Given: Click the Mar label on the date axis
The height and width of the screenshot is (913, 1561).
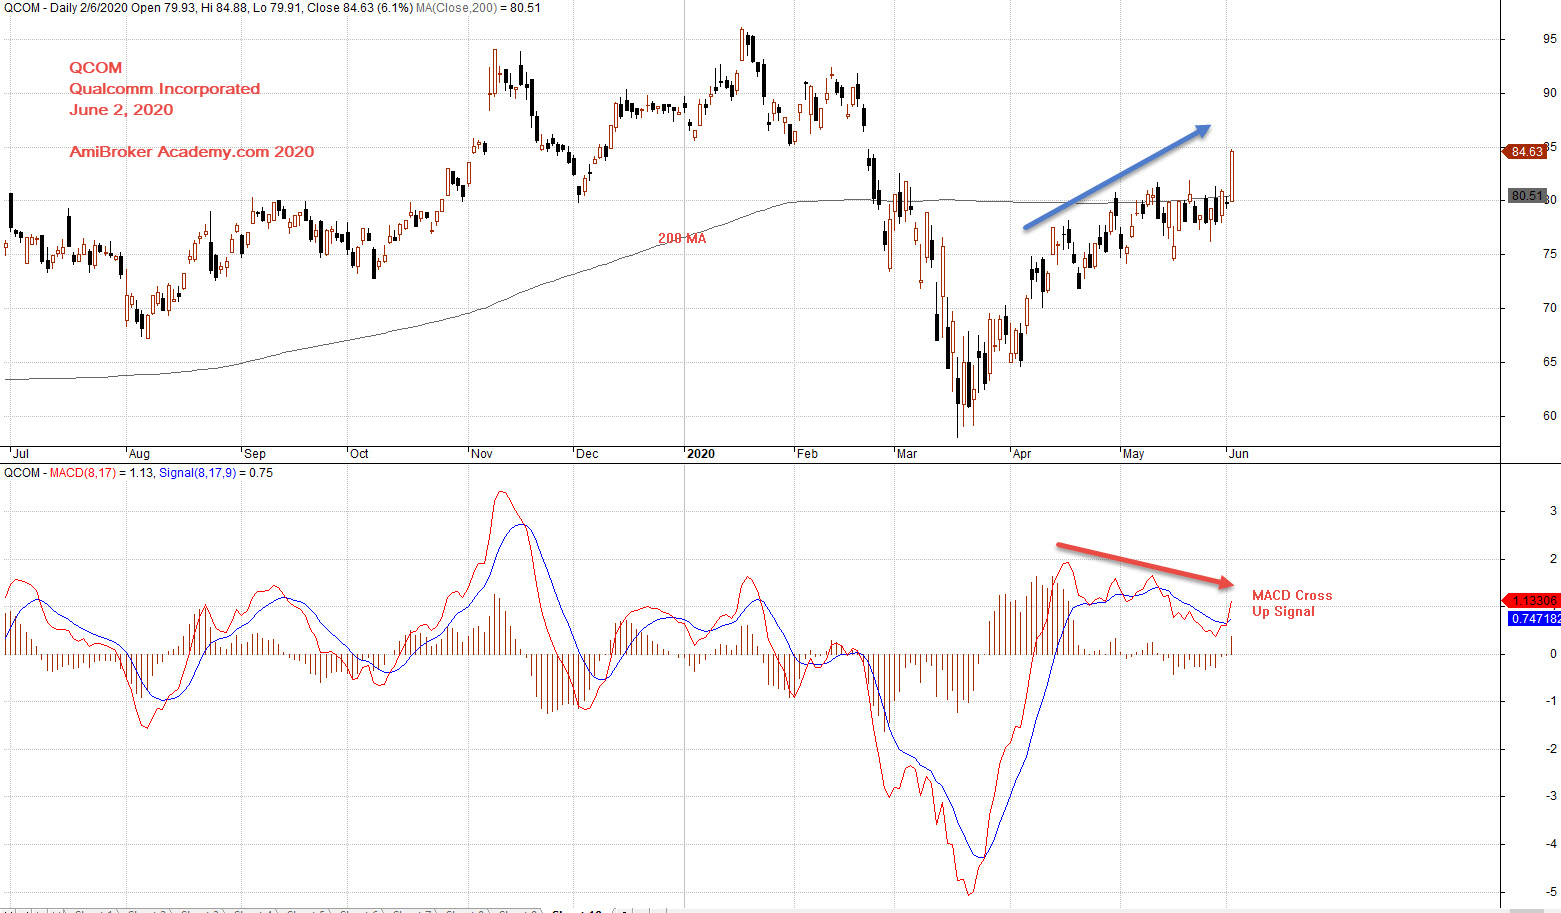Looking at the screenshot, I should pyautogui.click(x=907, y=454).
